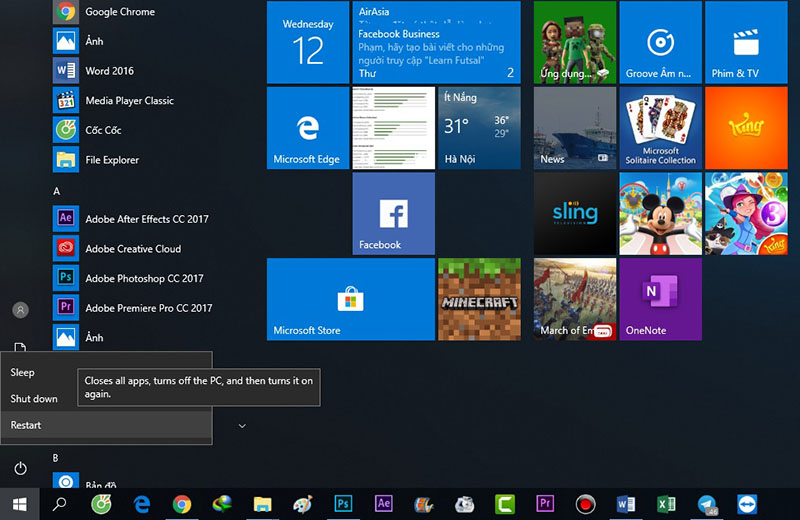The height and width of the screenshot is (520, 800).
Task: Open the Phim & TV tile
Action: 746,42
